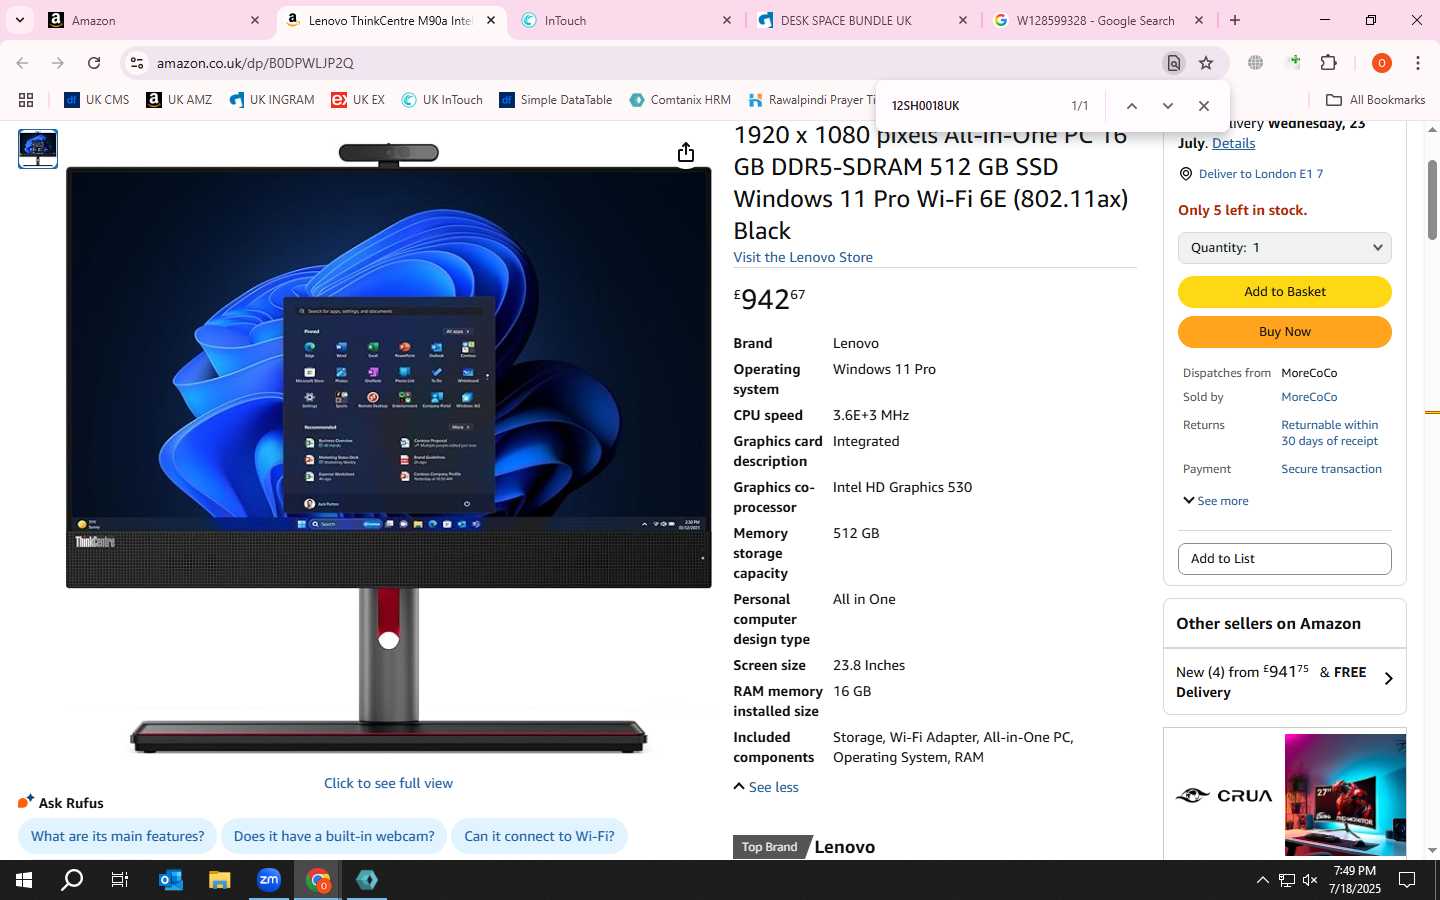Click to see full view of image
Screen dimensions: 1440x900
click(388, 783)
